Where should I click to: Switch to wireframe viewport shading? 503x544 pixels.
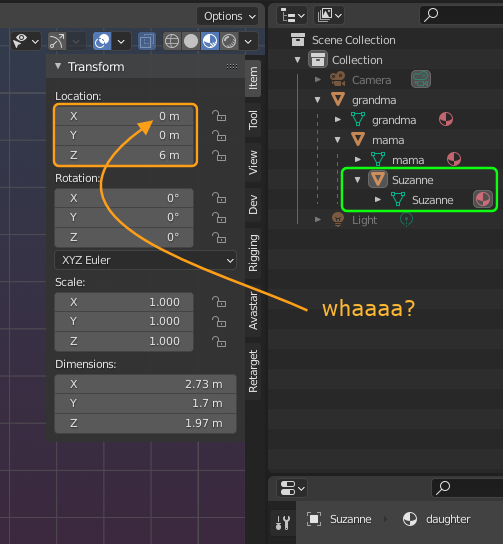pyautogui.click(x=172, y=41)
